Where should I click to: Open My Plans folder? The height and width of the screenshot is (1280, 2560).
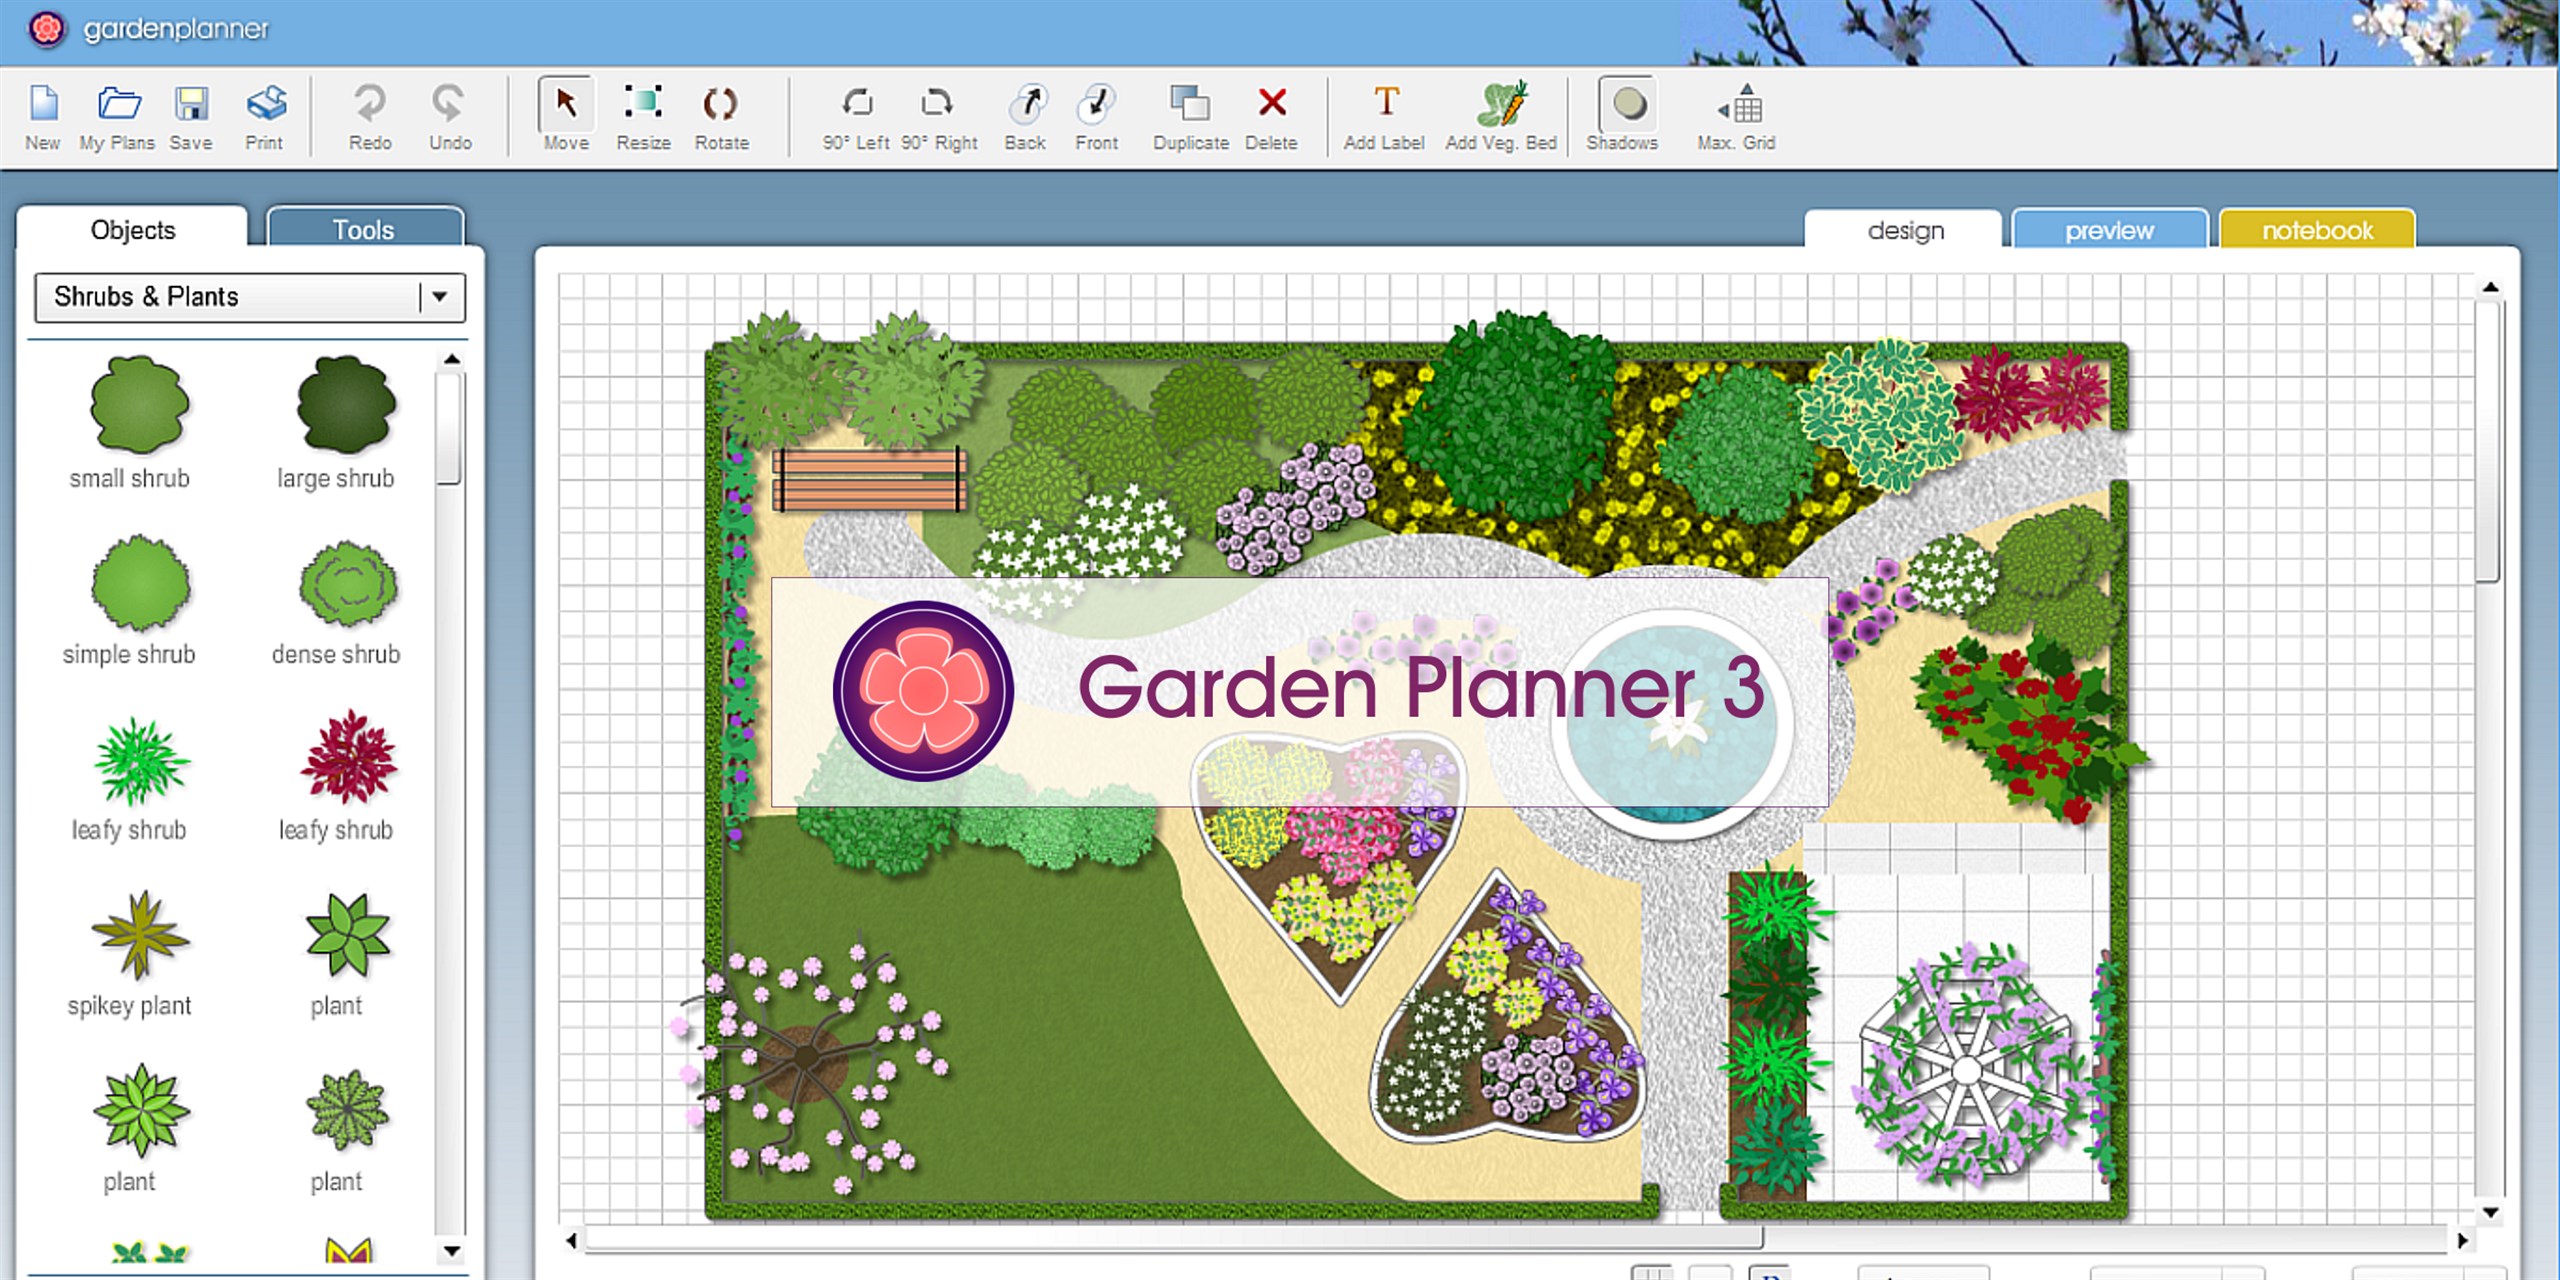pos(118,104)
